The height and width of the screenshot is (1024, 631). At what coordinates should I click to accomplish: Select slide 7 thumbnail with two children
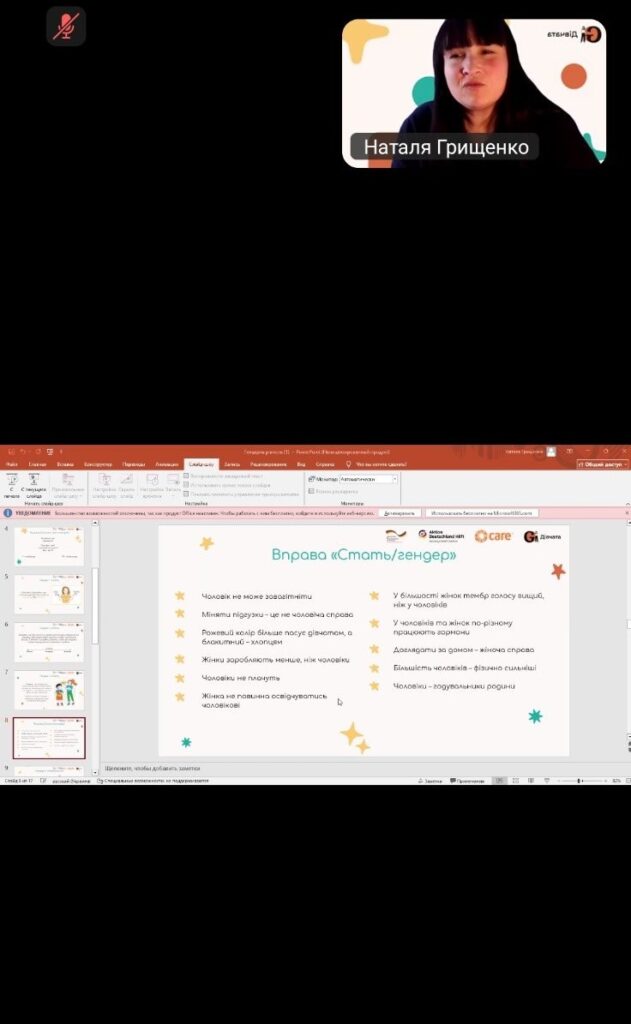49,690
